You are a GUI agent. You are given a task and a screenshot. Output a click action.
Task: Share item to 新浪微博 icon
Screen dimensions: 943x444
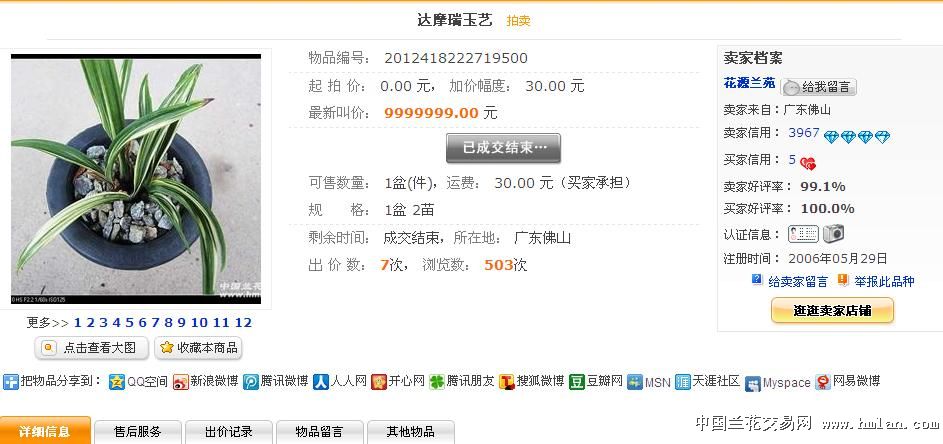180,382
